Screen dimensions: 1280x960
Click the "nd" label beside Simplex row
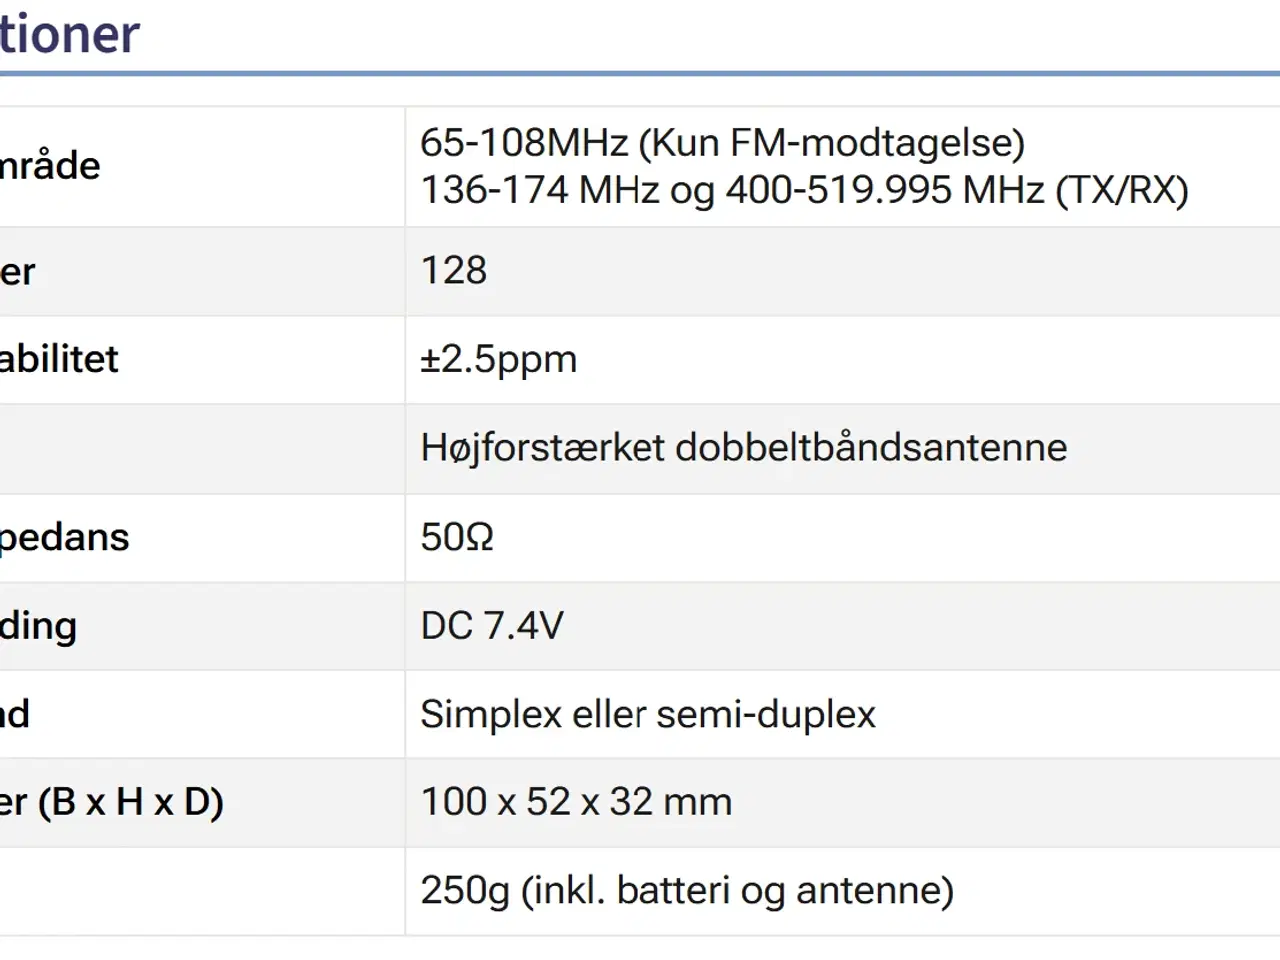pyautogui.click(x=15, y=714)
